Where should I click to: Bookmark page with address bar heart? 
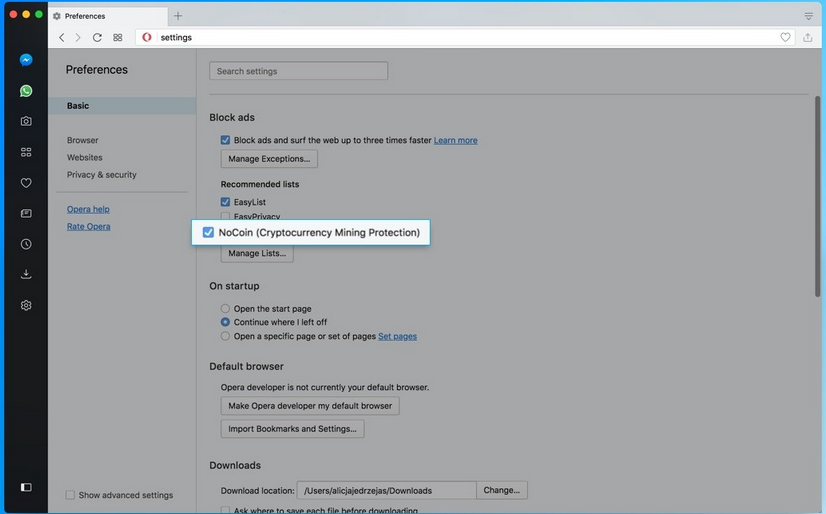coord(785,37)
